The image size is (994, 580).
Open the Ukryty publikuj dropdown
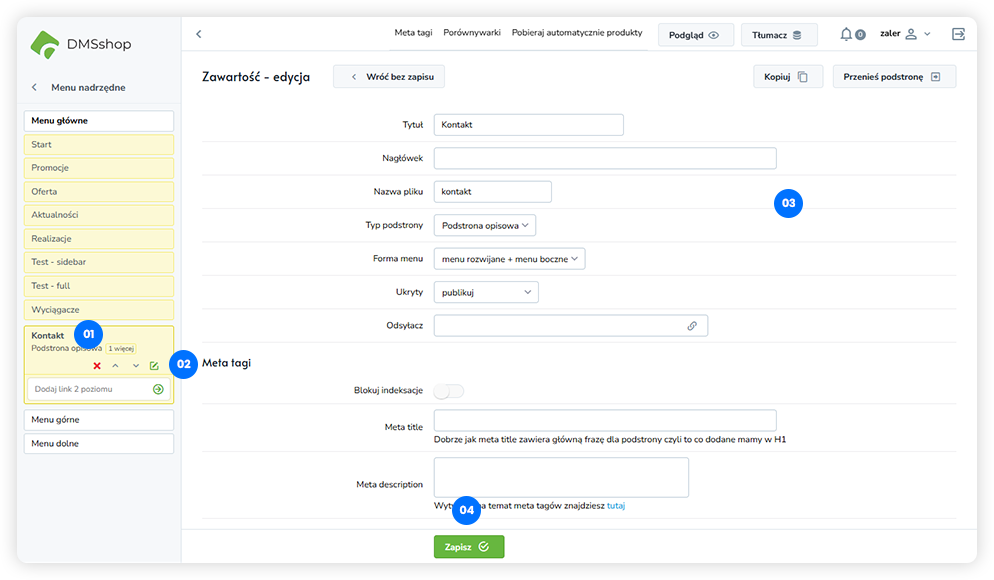click(486, 292)
